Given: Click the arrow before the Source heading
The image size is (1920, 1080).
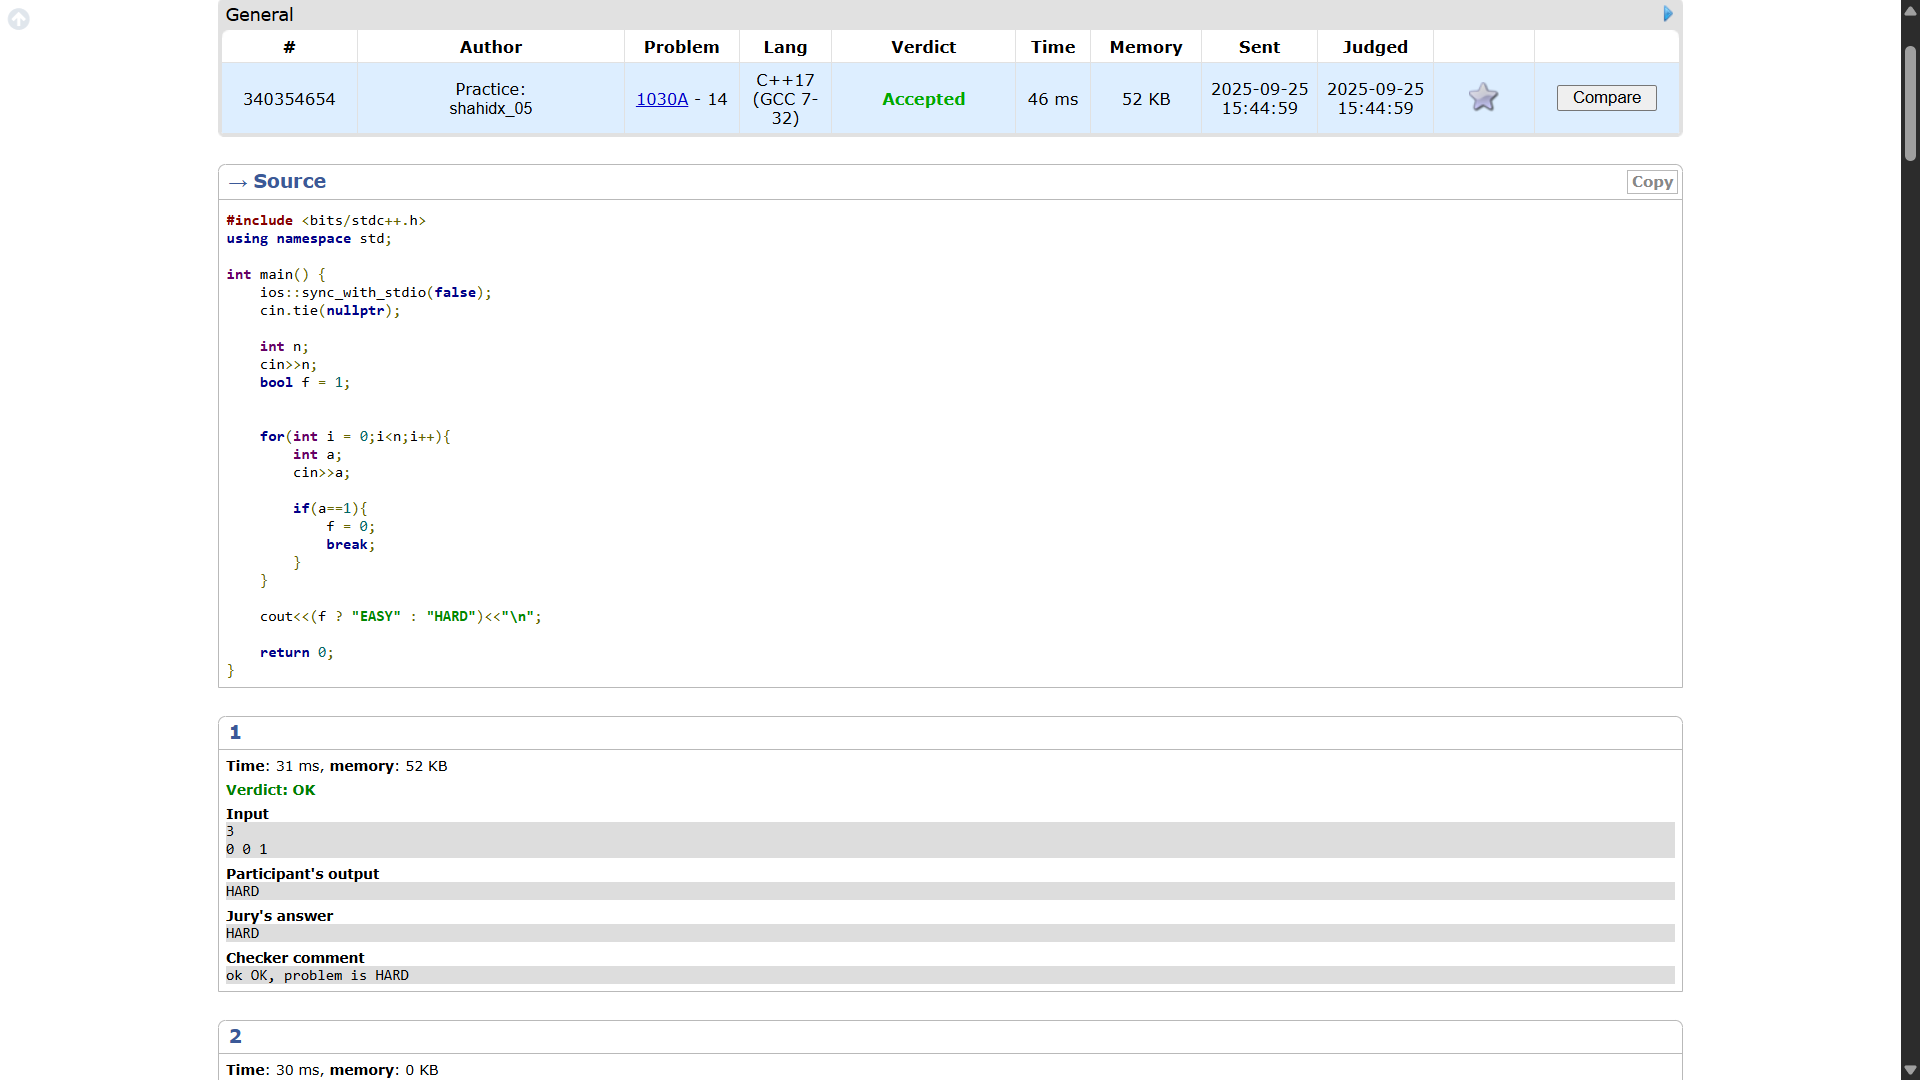Looking at the screenshot, I should (x=237, y=182).
